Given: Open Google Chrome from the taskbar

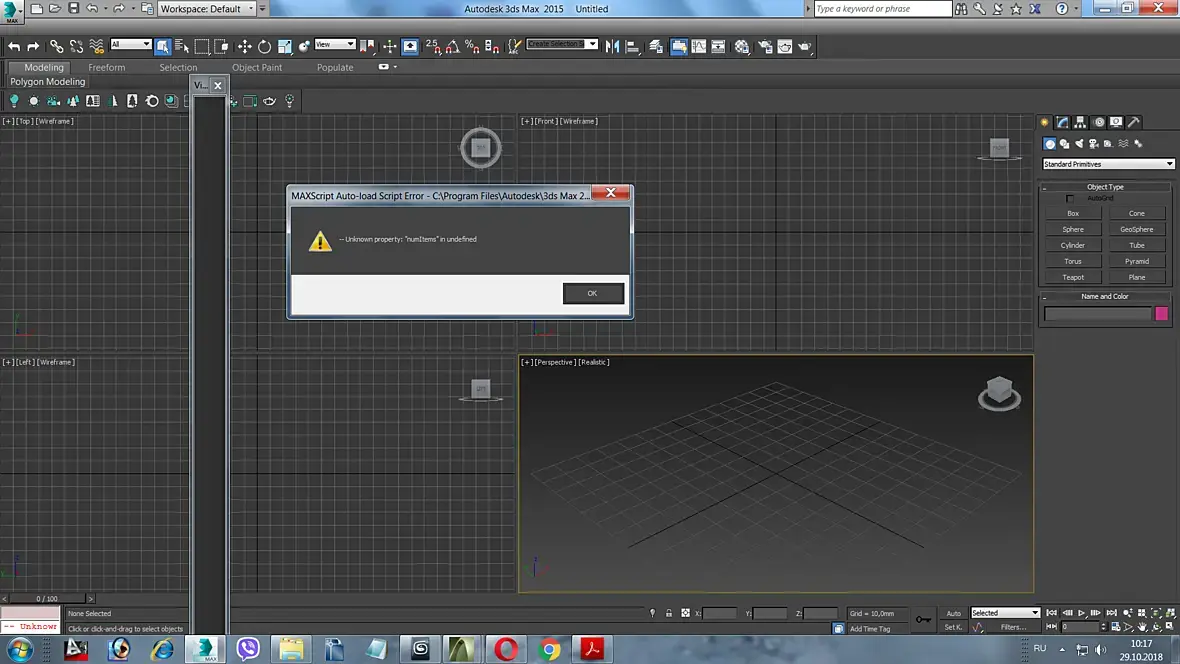Looking at the screenshot, I should [550, 649].
